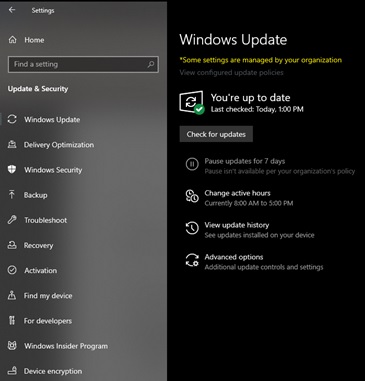Click 'See updates installed on your device' text
The width and height of the screenshot is (365, 381).
tap(259, 235)
